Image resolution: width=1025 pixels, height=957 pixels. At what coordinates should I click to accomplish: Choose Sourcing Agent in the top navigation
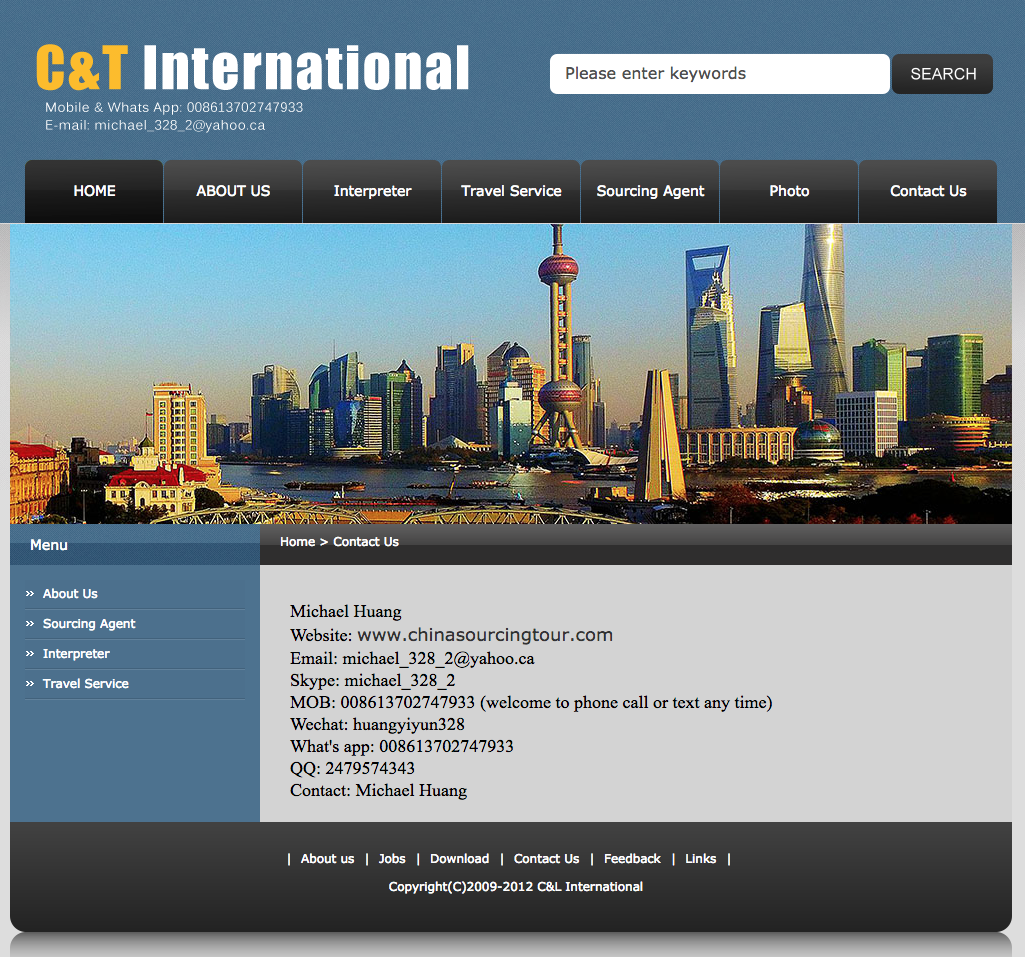[650, 191]
